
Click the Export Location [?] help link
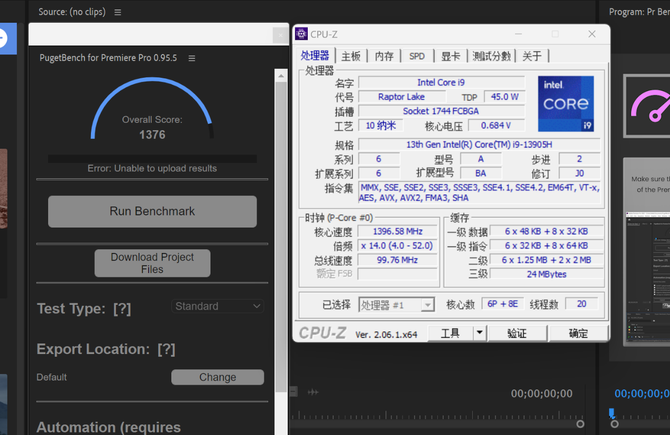click(166, 350)
